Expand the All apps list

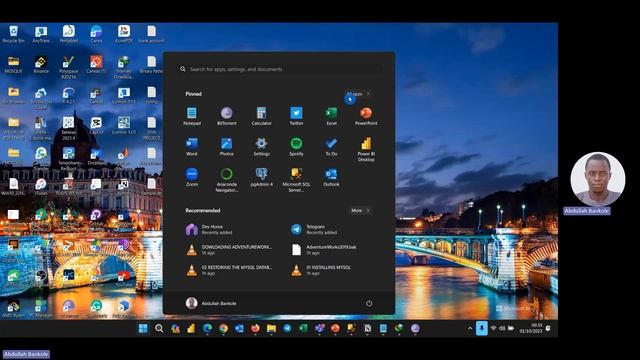(x=358, y=94)
